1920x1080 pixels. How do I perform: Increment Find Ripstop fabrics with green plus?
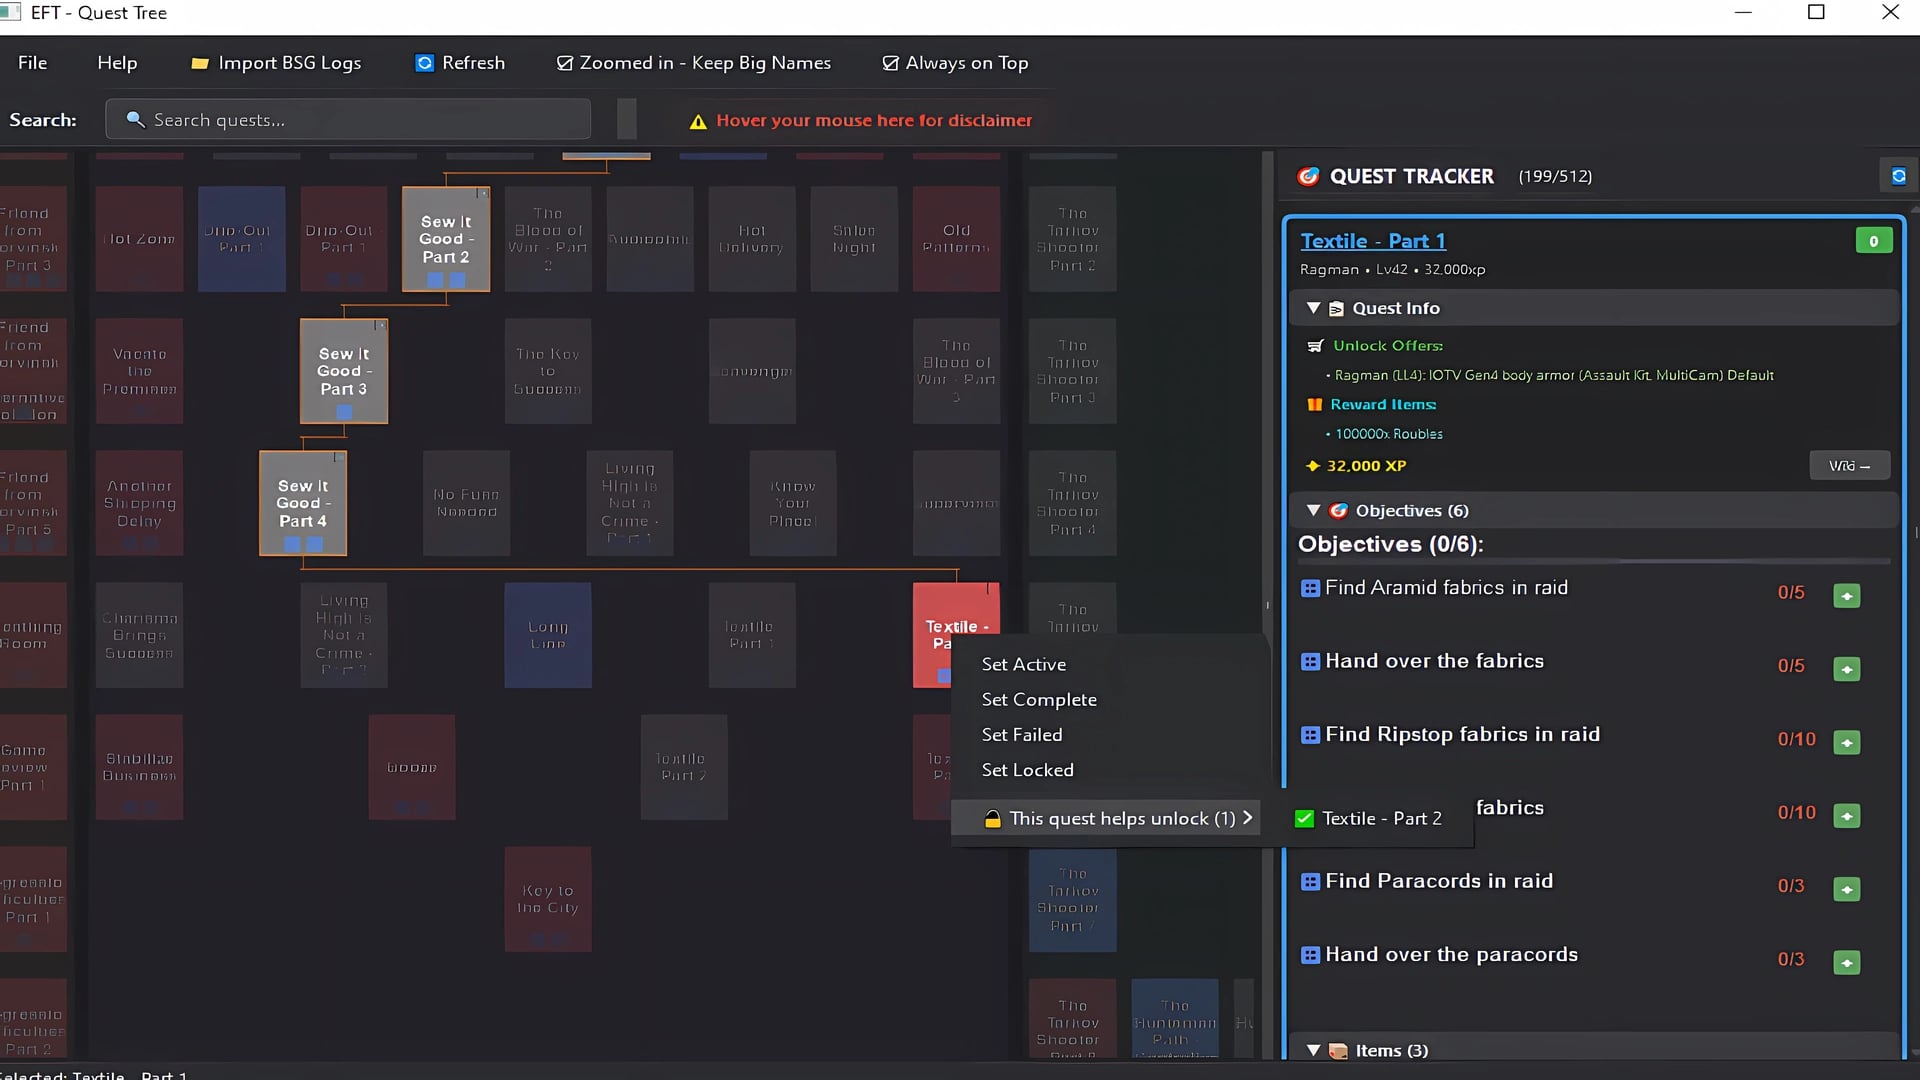point(1847,743)
